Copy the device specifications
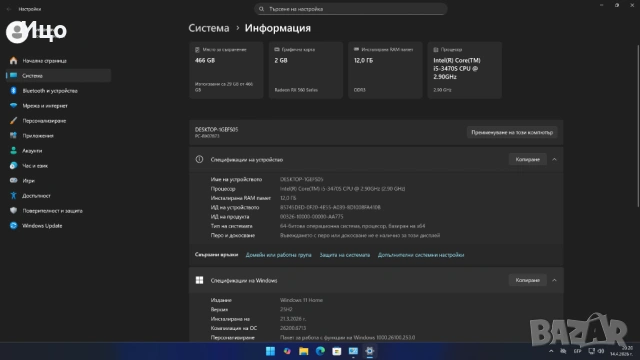 point(527,160)
